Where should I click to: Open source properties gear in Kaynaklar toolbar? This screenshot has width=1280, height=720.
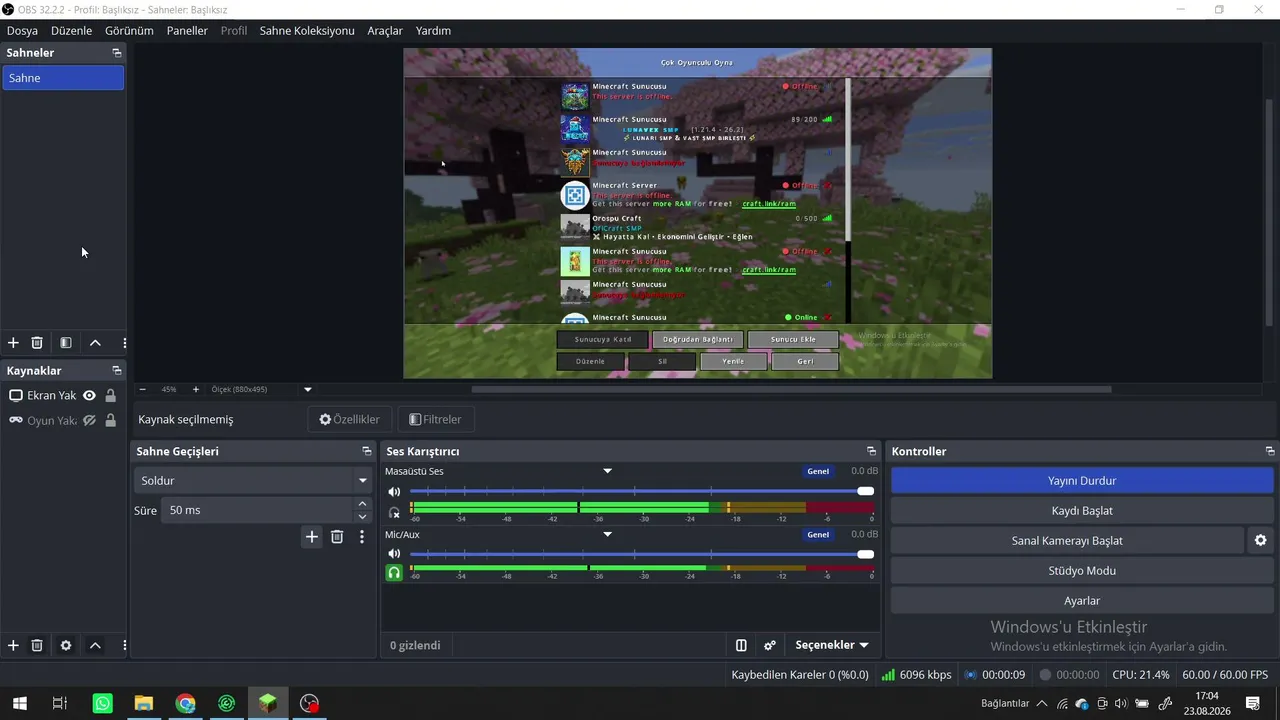pos(66,645)
